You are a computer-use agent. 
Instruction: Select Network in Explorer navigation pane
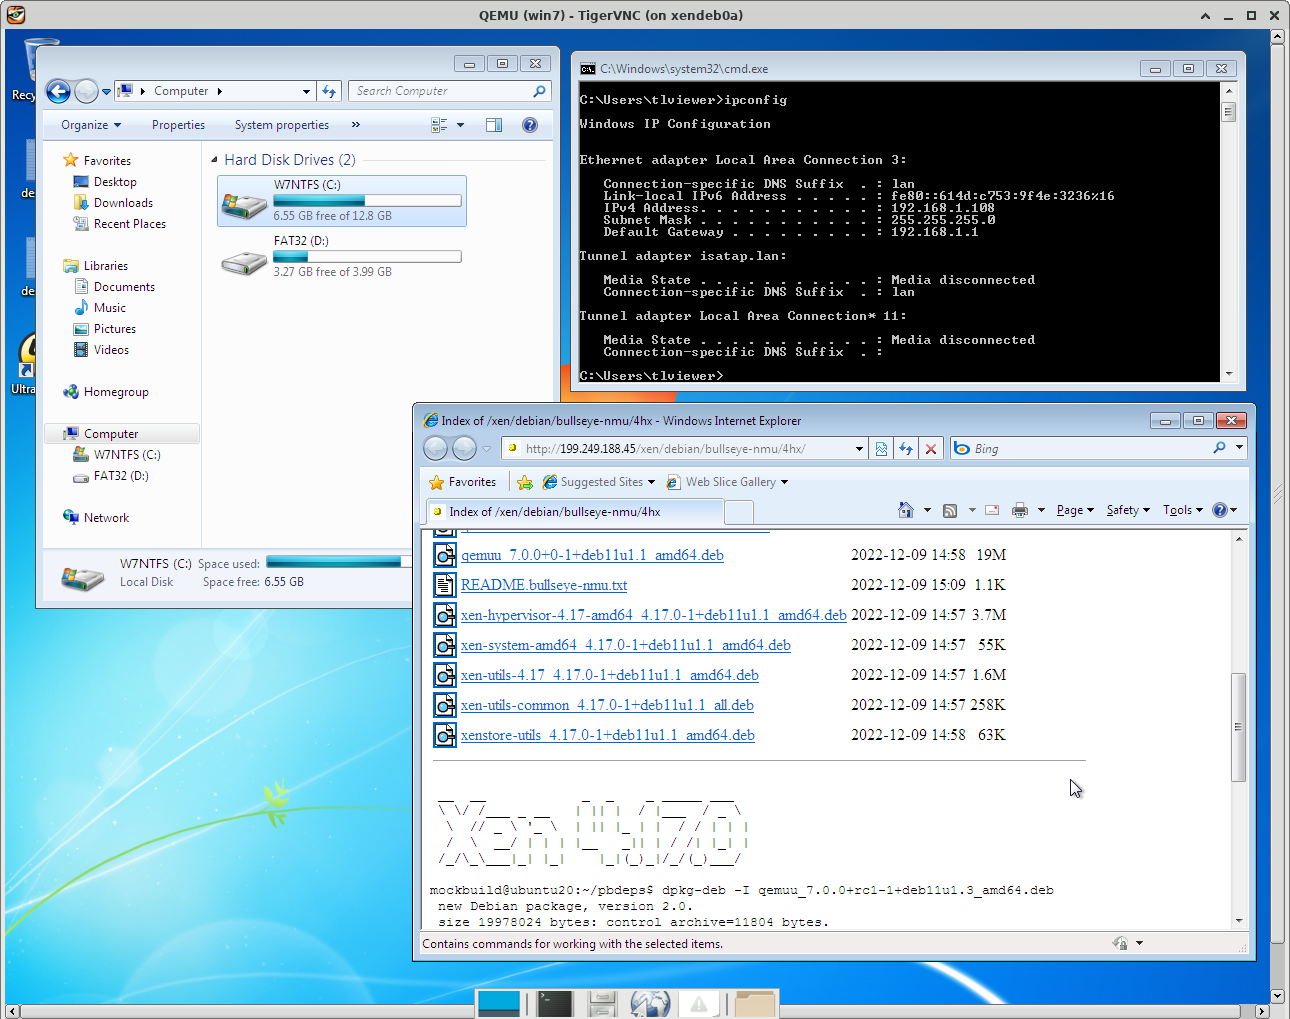tap(106, 518)
